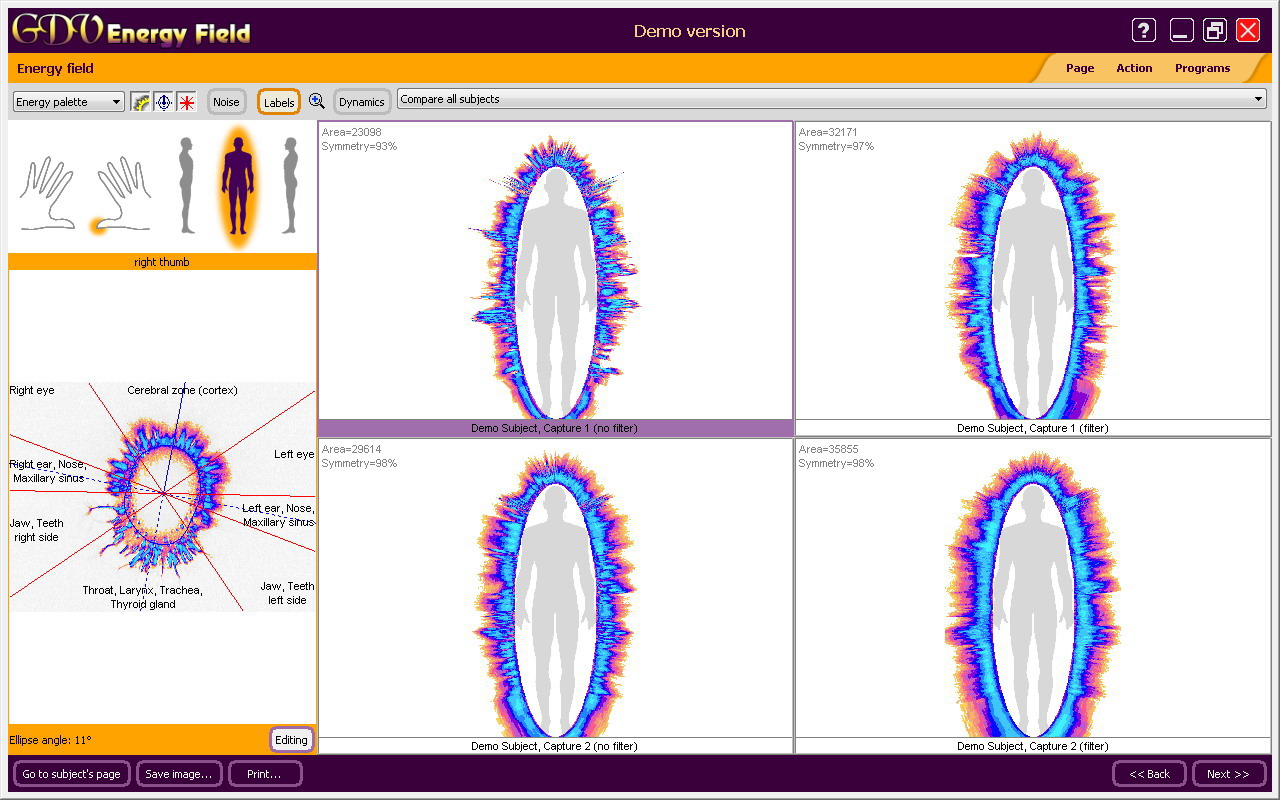Viewport: 1280px width, 800px height.
Task: Click the Area=23098 value text
Action: pos(352,132)
